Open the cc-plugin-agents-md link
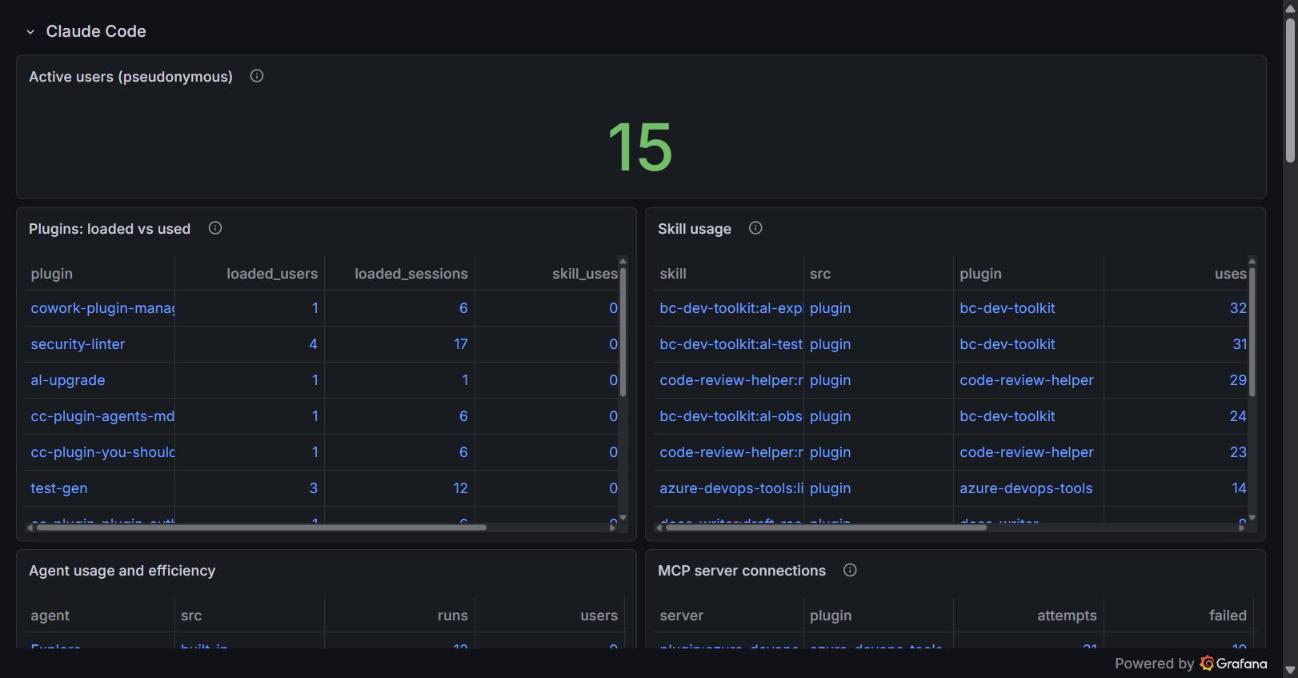This screenshot has width=1298, height=678. click(102, 416)
